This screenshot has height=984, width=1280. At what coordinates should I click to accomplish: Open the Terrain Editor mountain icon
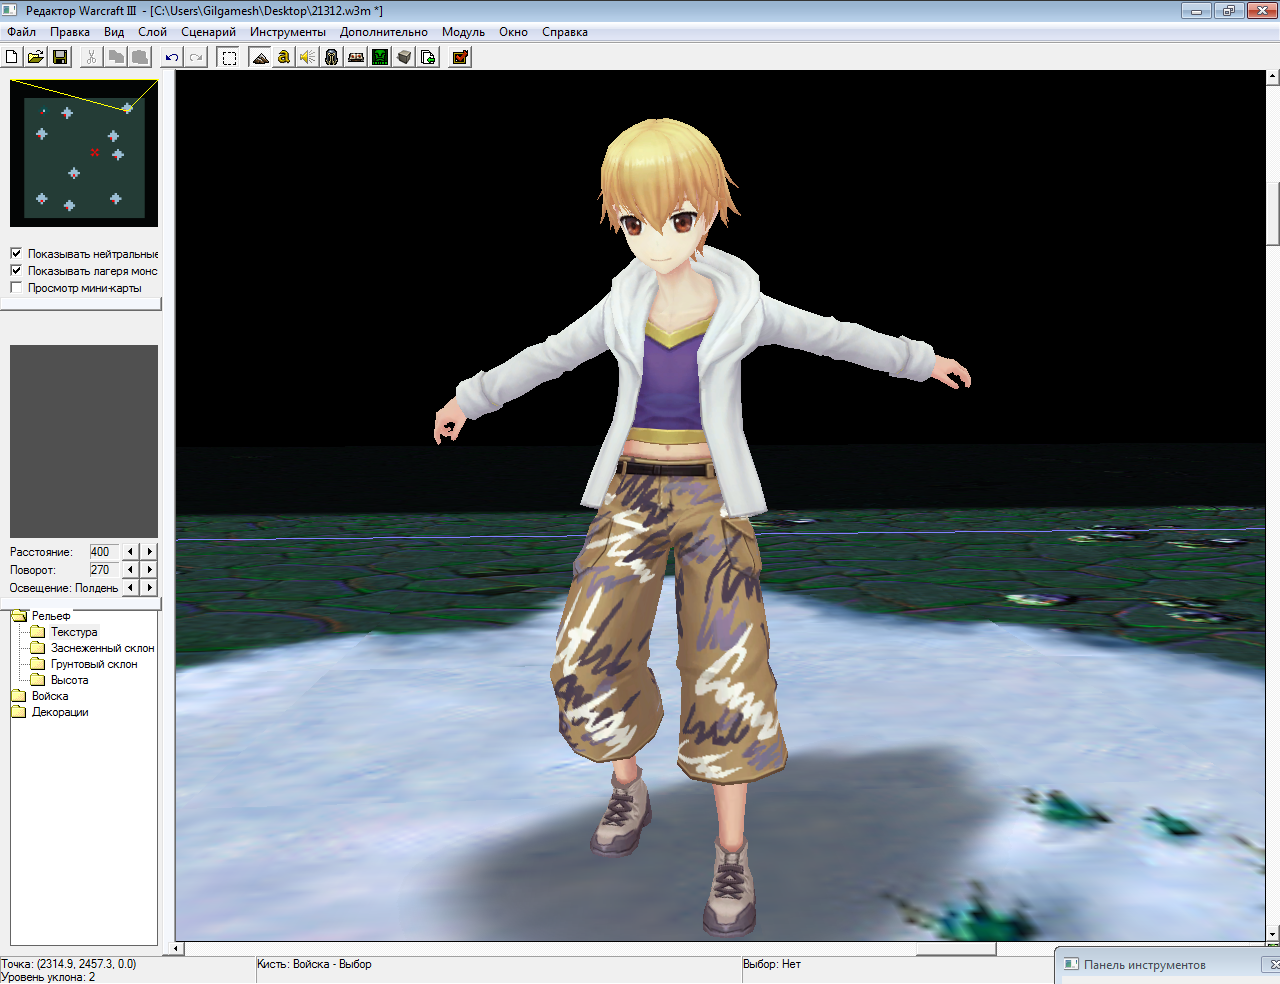pyautogui.click(x=260, y=57)
